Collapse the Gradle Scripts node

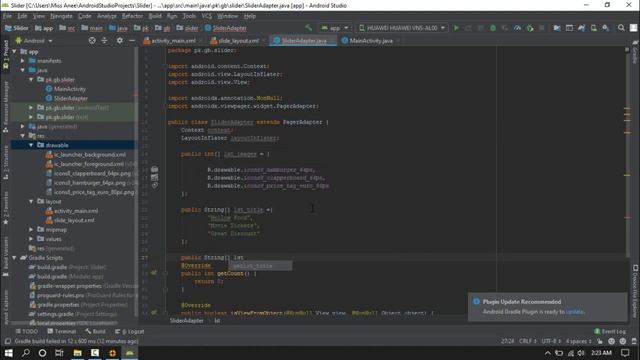tap(15, 258)
